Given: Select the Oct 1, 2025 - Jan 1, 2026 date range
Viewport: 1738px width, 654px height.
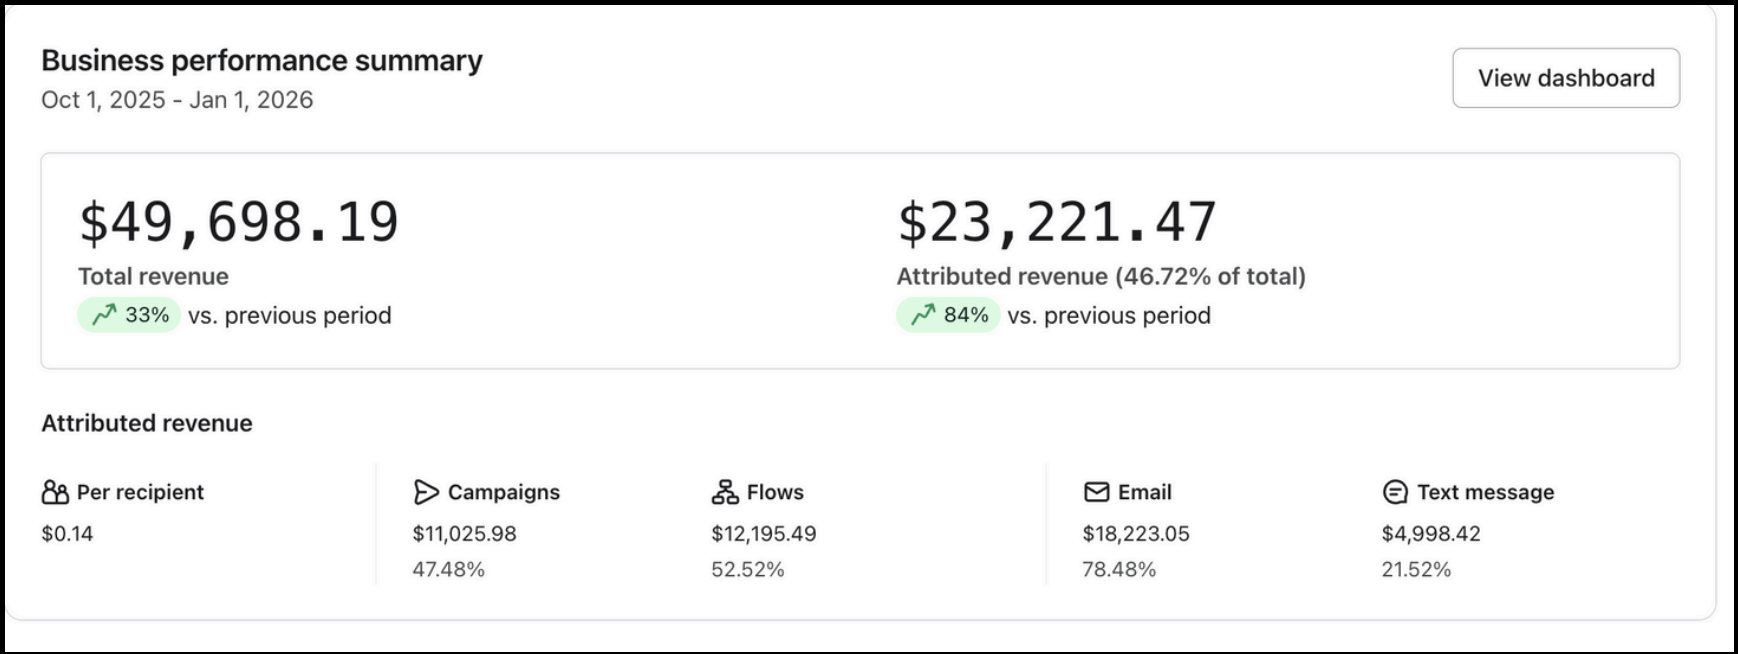Looking at the screenshot, I should point(177,100).
